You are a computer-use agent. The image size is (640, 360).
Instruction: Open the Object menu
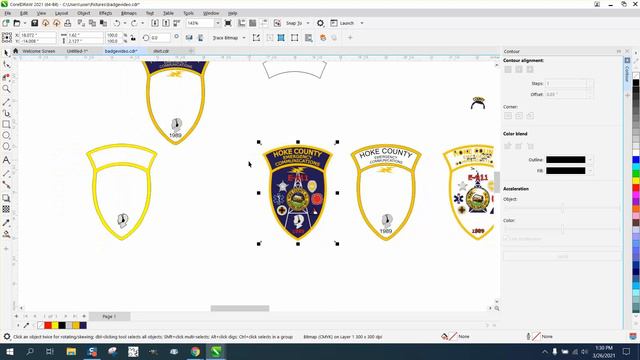pyautogui.click(x=84, y=13)
